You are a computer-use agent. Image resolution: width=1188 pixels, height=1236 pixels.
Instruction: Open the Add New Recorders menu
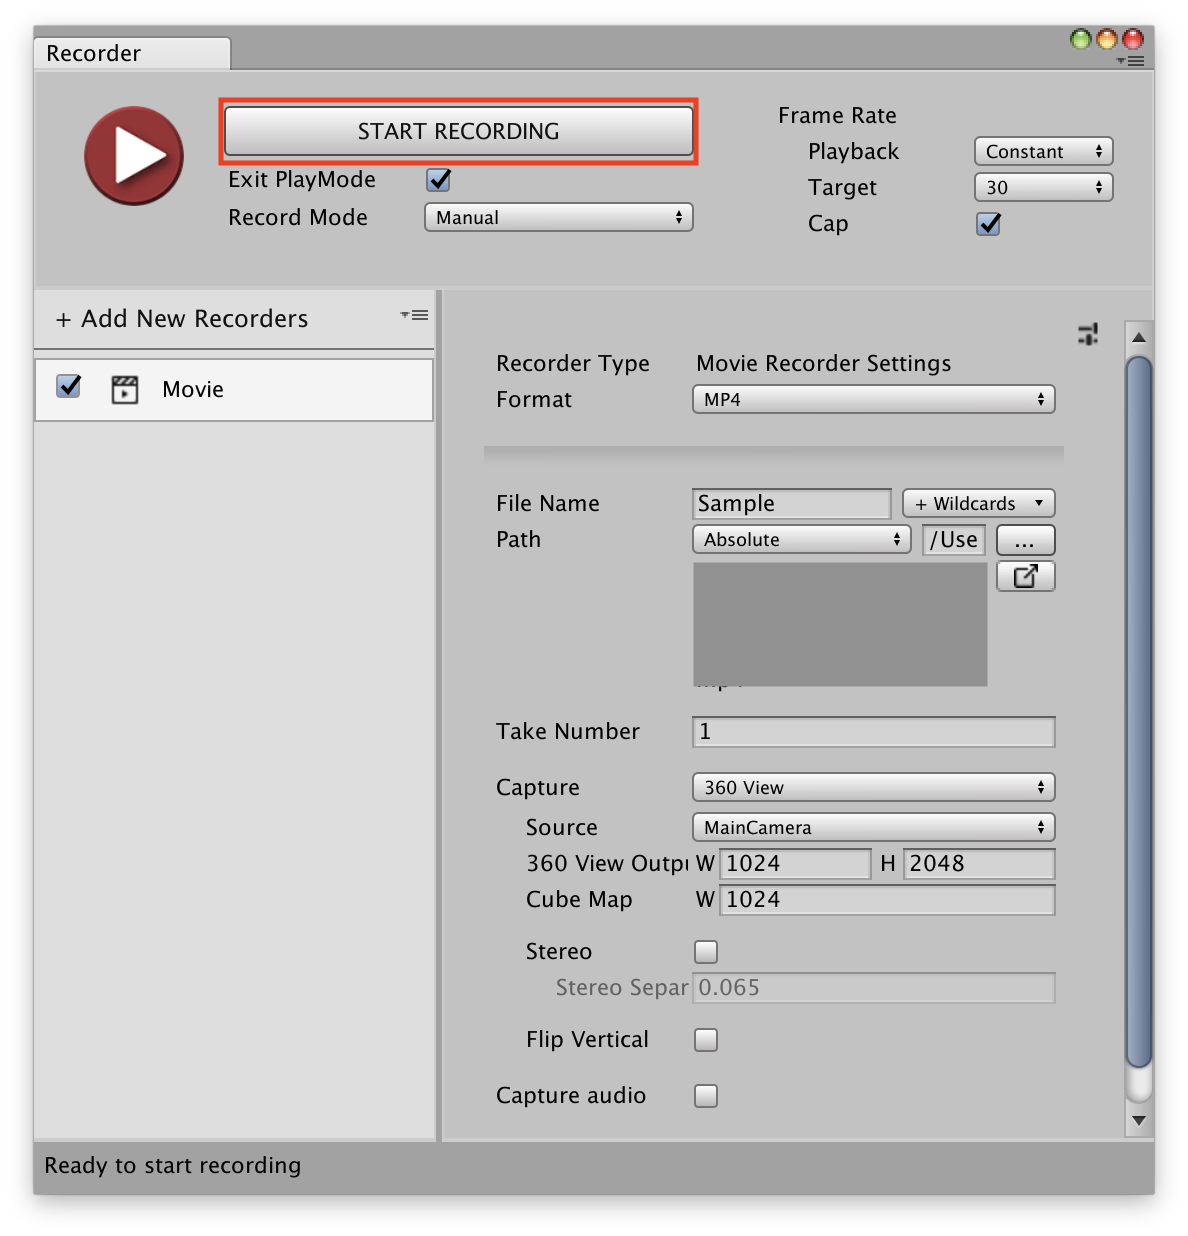click(x=183, y=319)
